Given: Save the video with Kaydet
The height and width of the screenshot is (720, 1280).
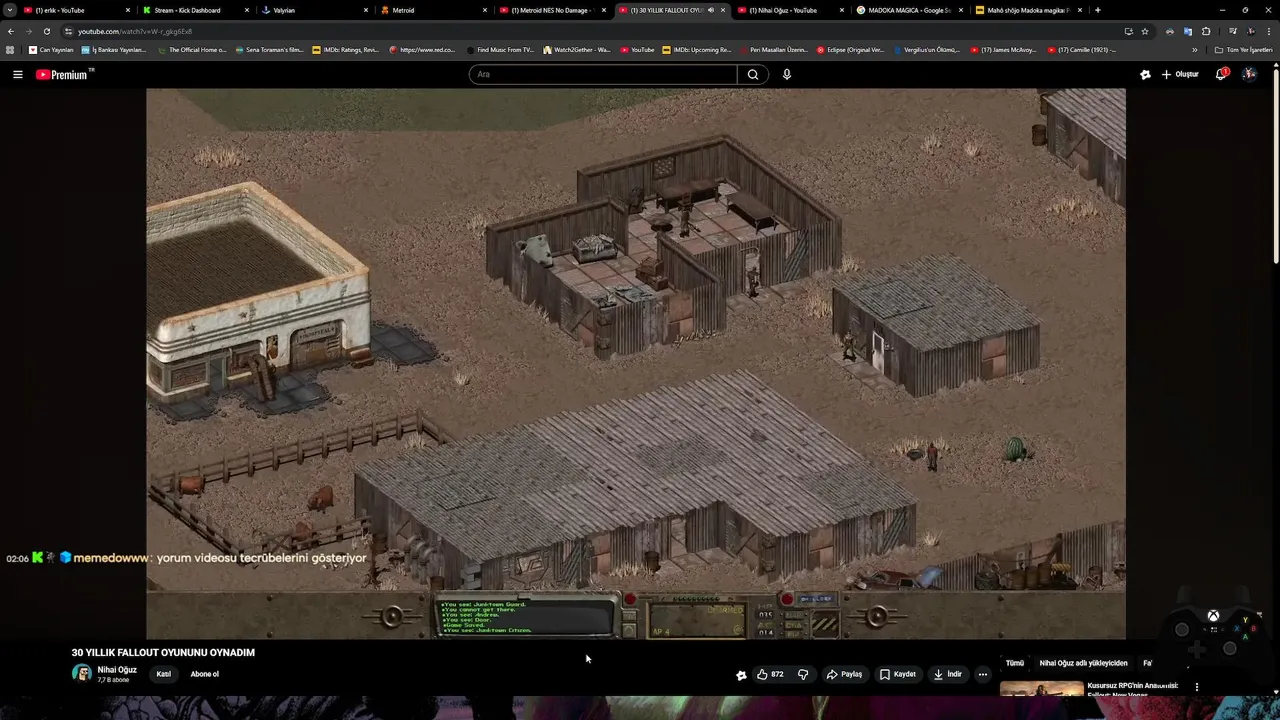Looking at the screenshot, I should (x=898, y=674).
